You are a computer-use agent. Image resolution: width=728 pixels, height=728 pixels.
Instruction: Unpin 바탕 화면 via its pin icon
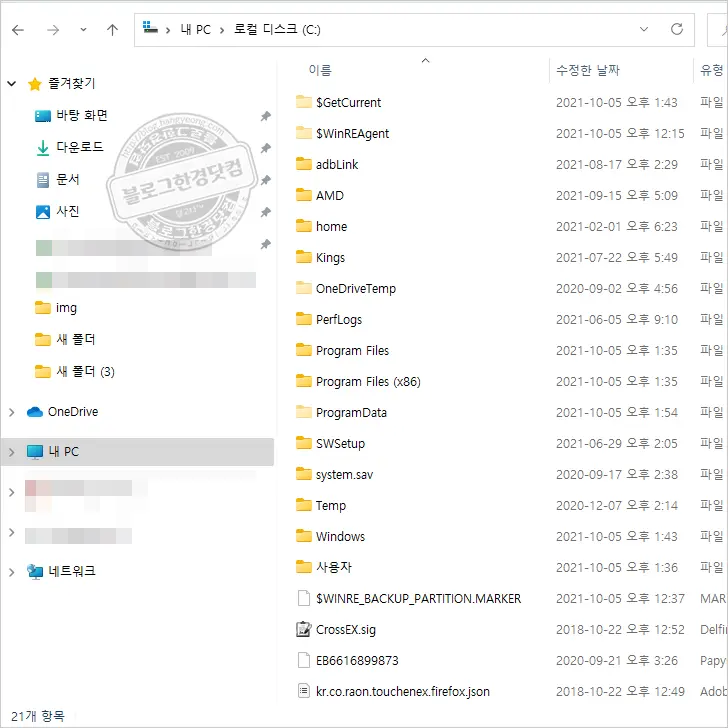tap(265, 116)
